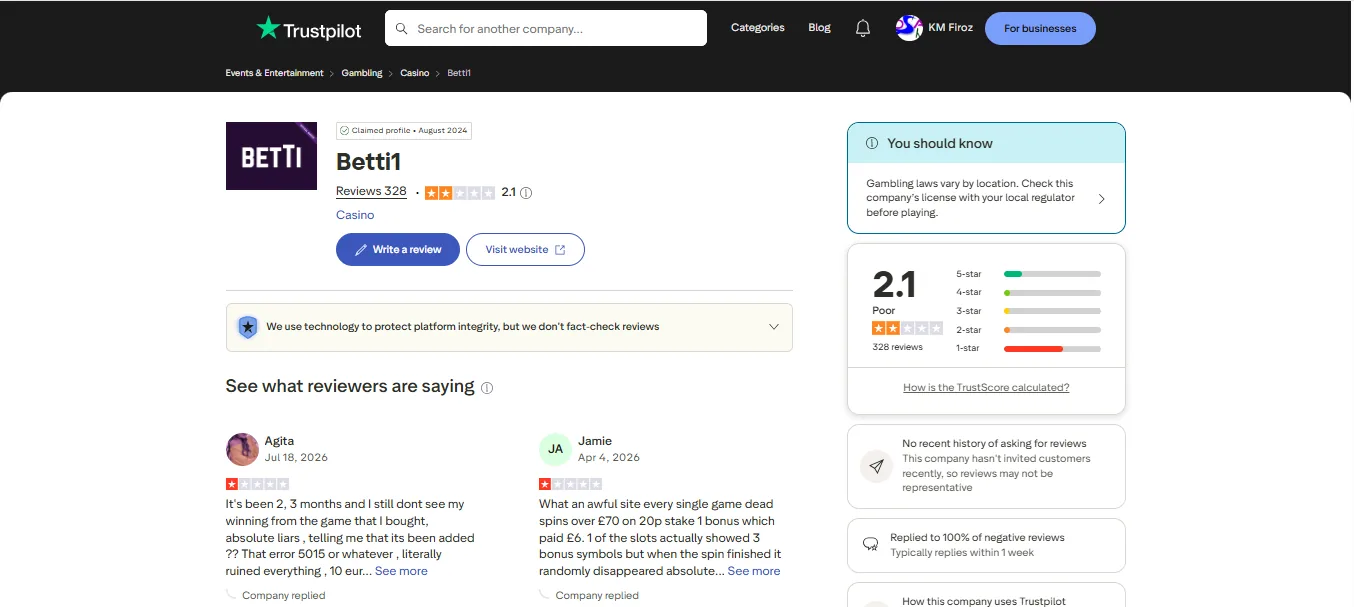The width and height of the screenshot is (1354, 607).
Task: Open the gambling laws notice arrow
Action: pos(1101,199)
